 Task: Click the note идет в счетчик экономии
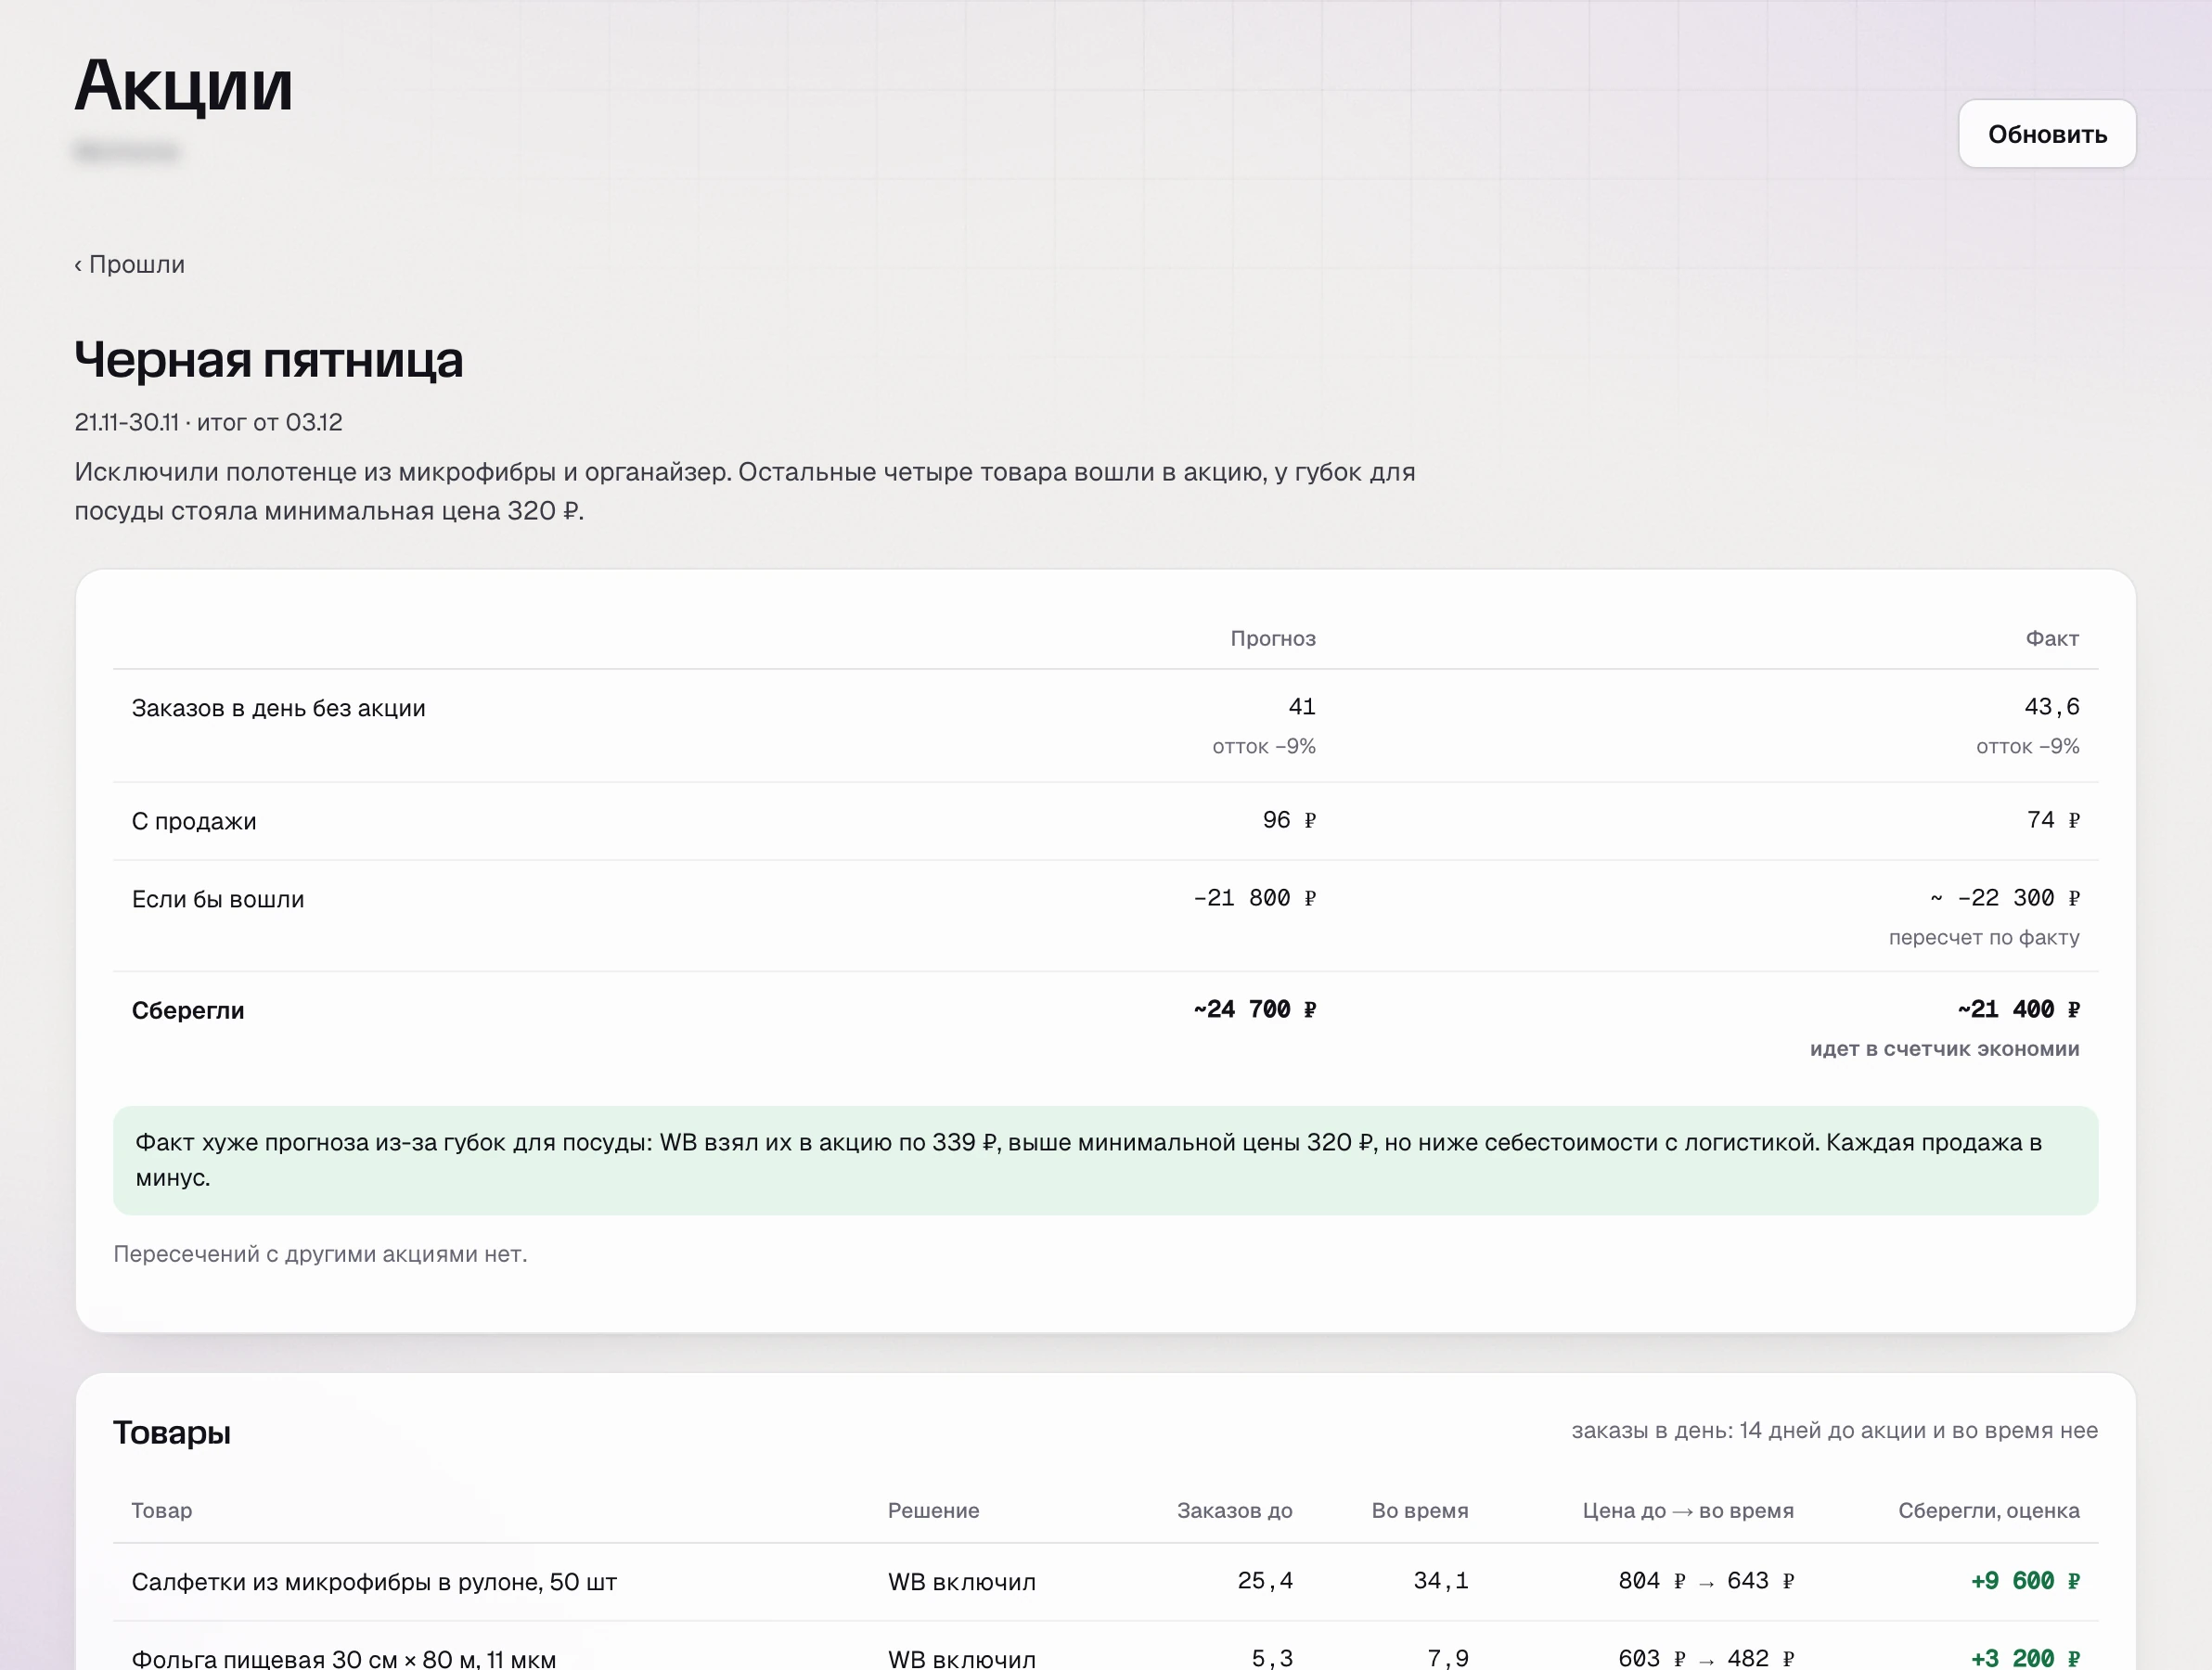(1944, 1049)
